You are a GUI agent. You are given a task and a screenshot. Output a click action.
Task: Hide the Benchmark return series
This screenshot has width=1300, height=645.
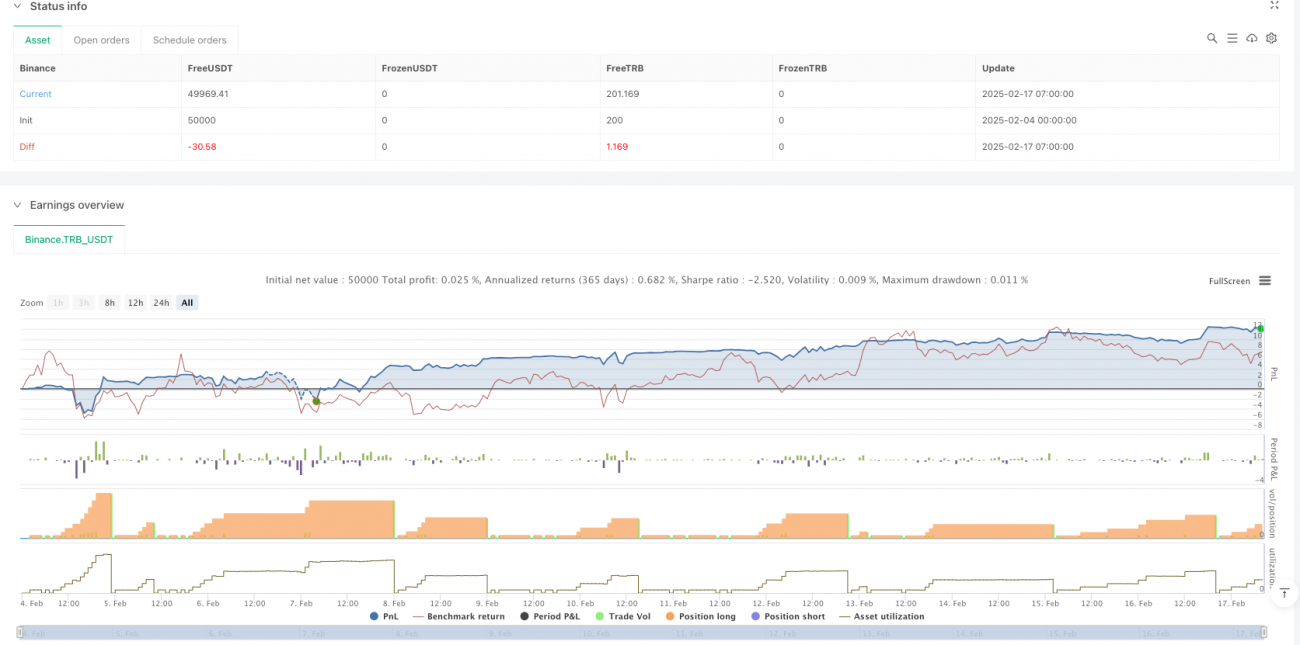click(x=459, y=616)
